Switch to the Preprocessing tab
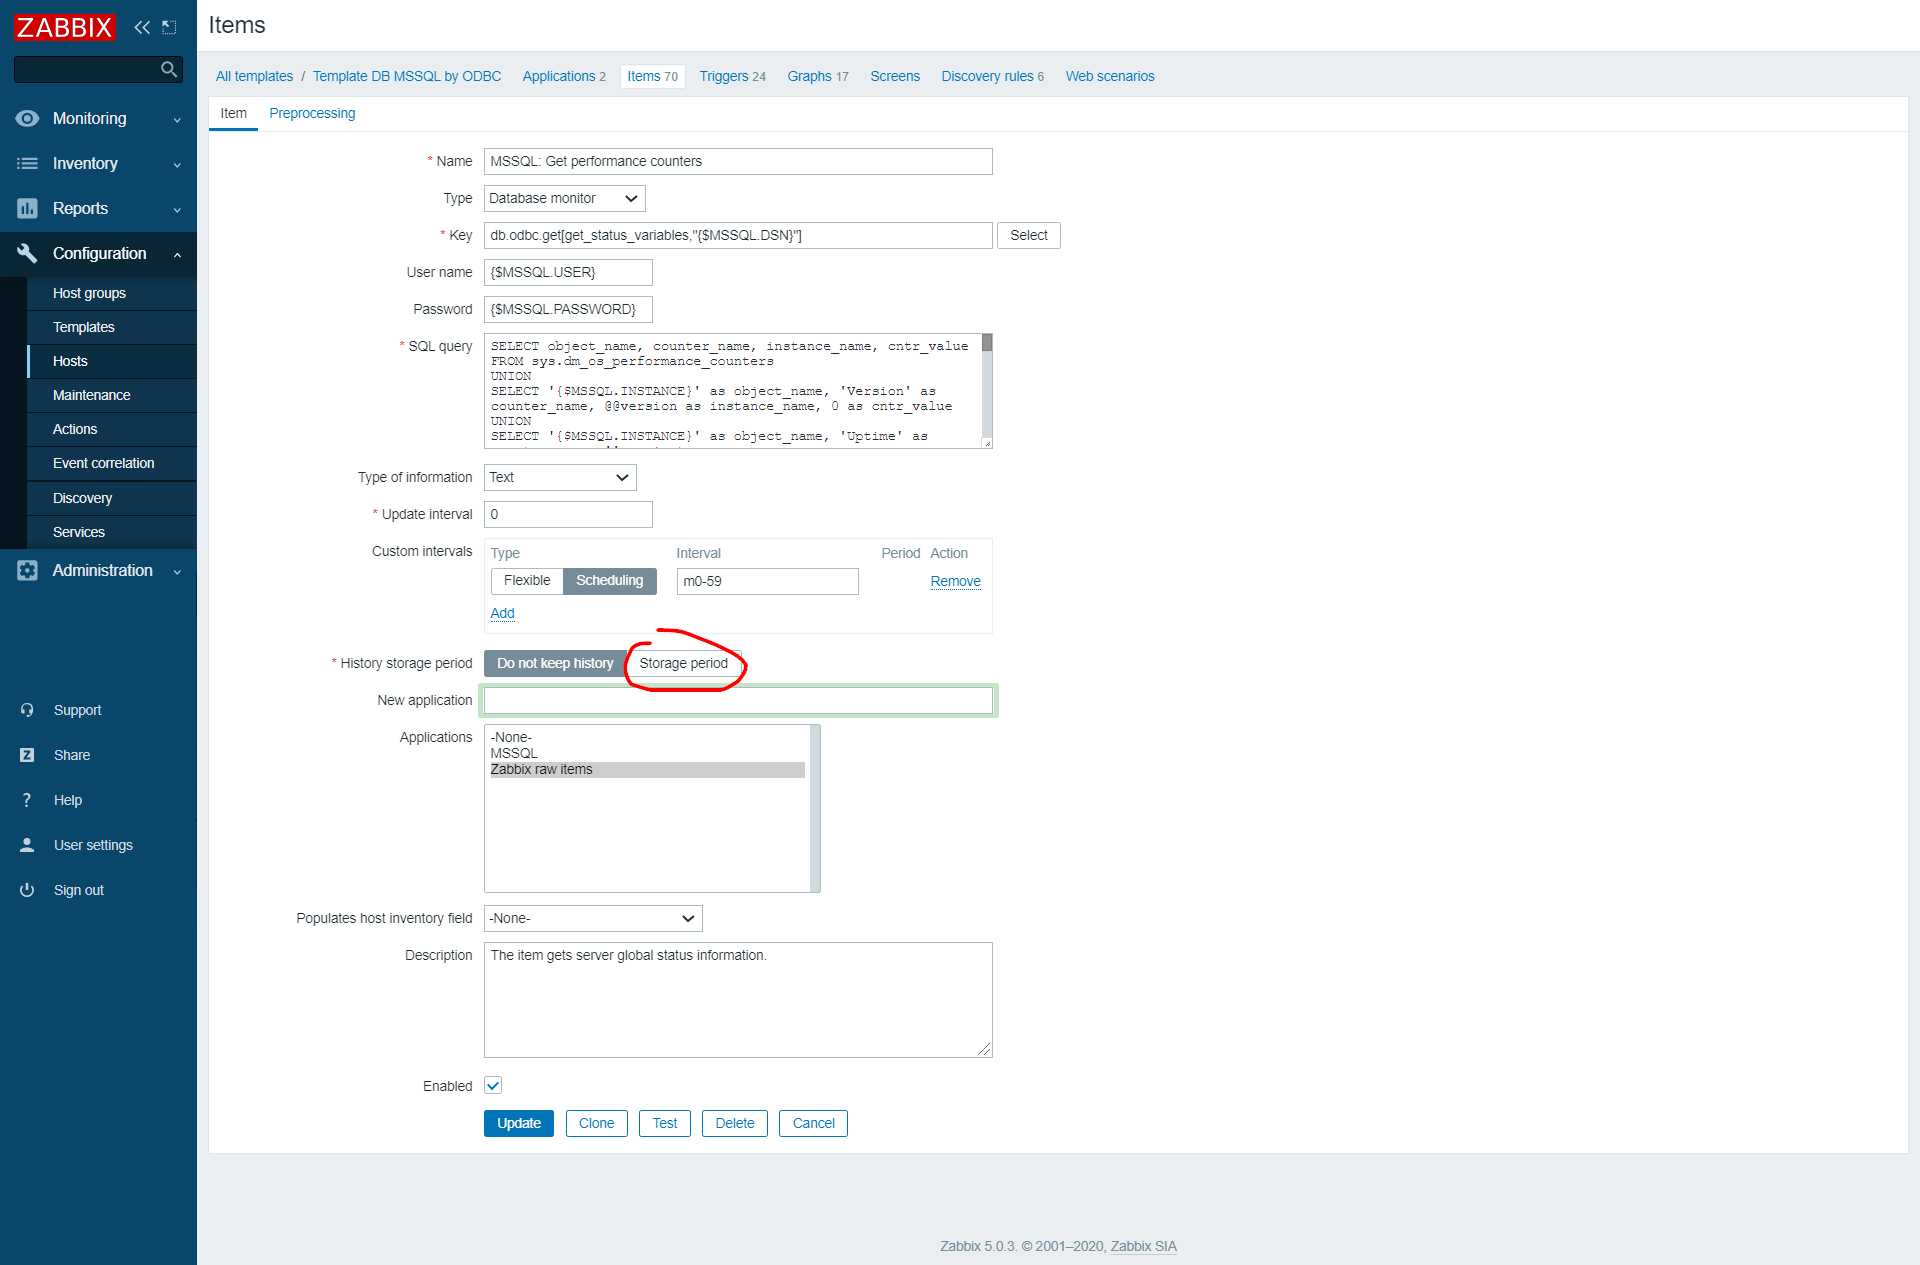Viewport: 1920px width, 1265px height. (x=312, y=113)
